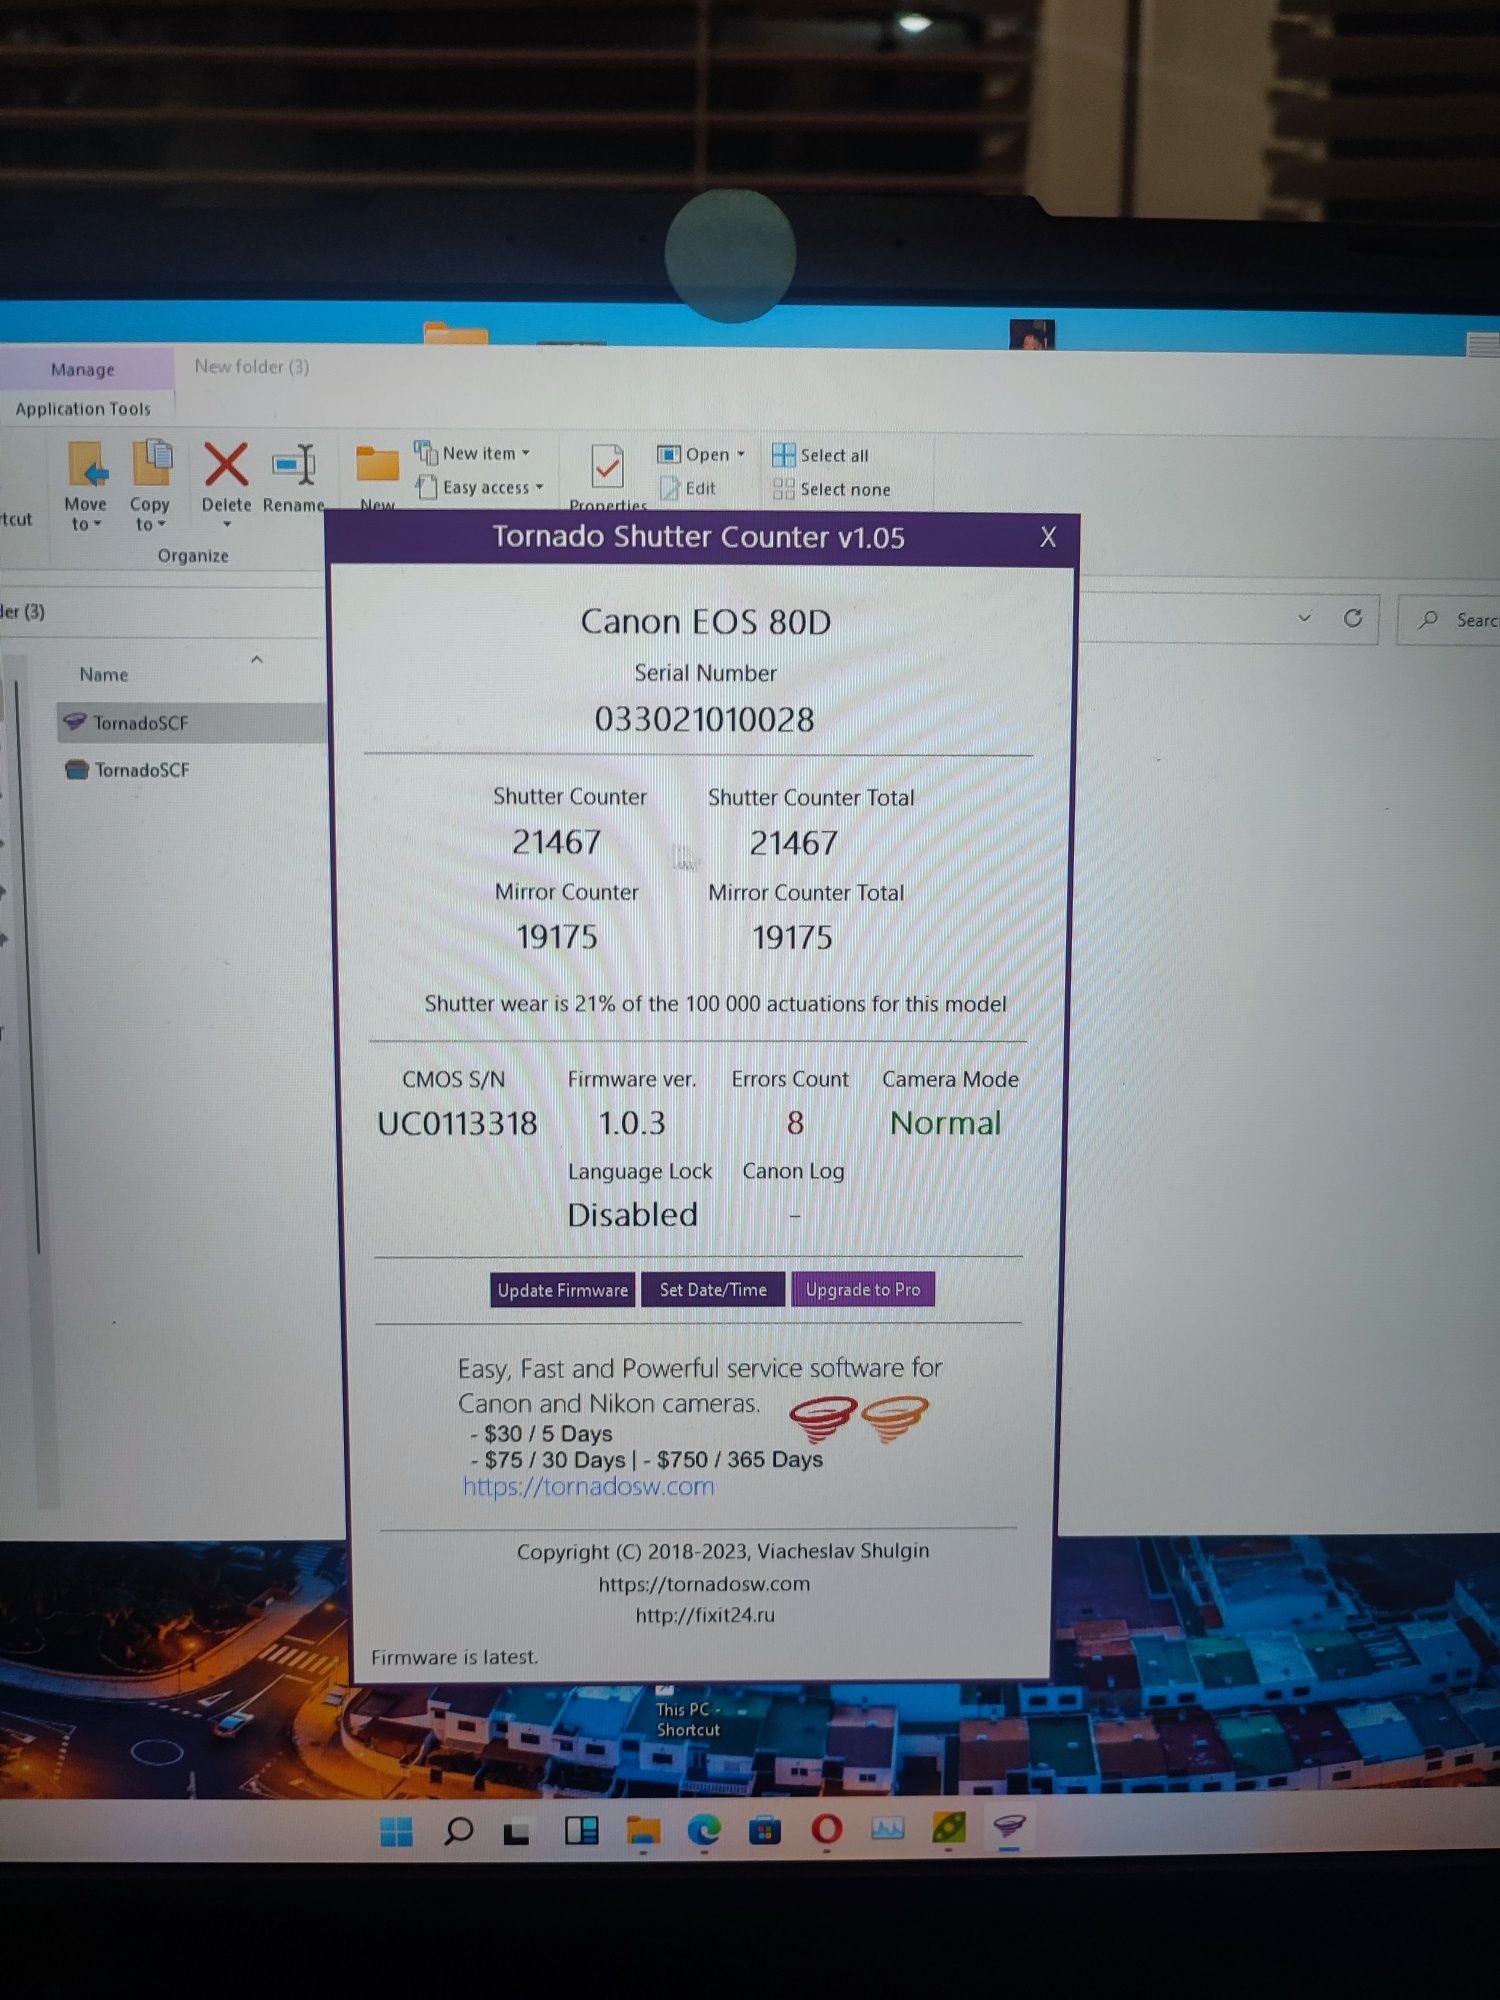1500x2000 pixels.
Task: Click the Update Firmware button
Action: coord(562,1290)
